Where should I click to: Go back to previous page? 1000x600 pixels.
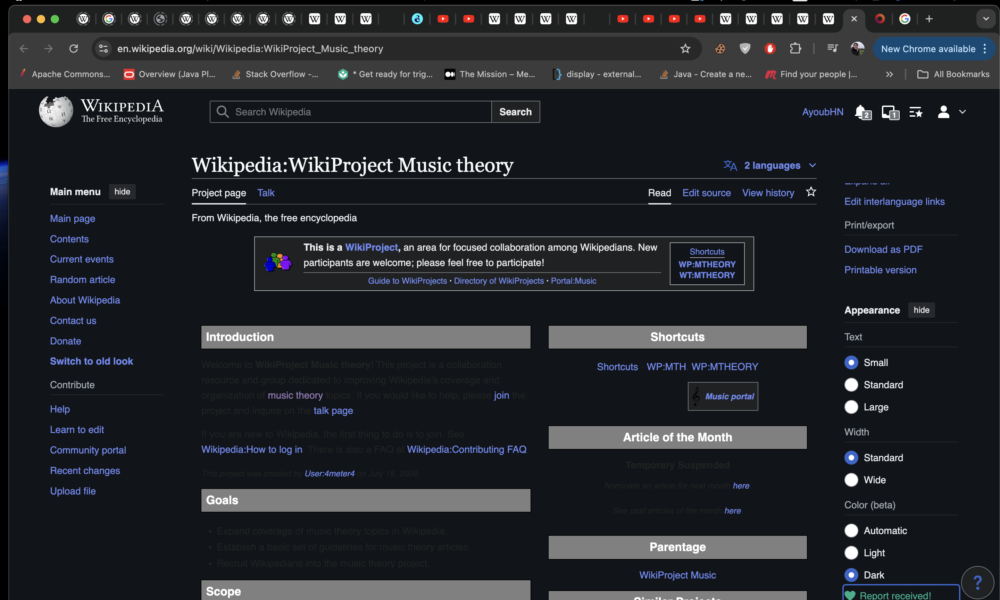(x=24, y=48)
